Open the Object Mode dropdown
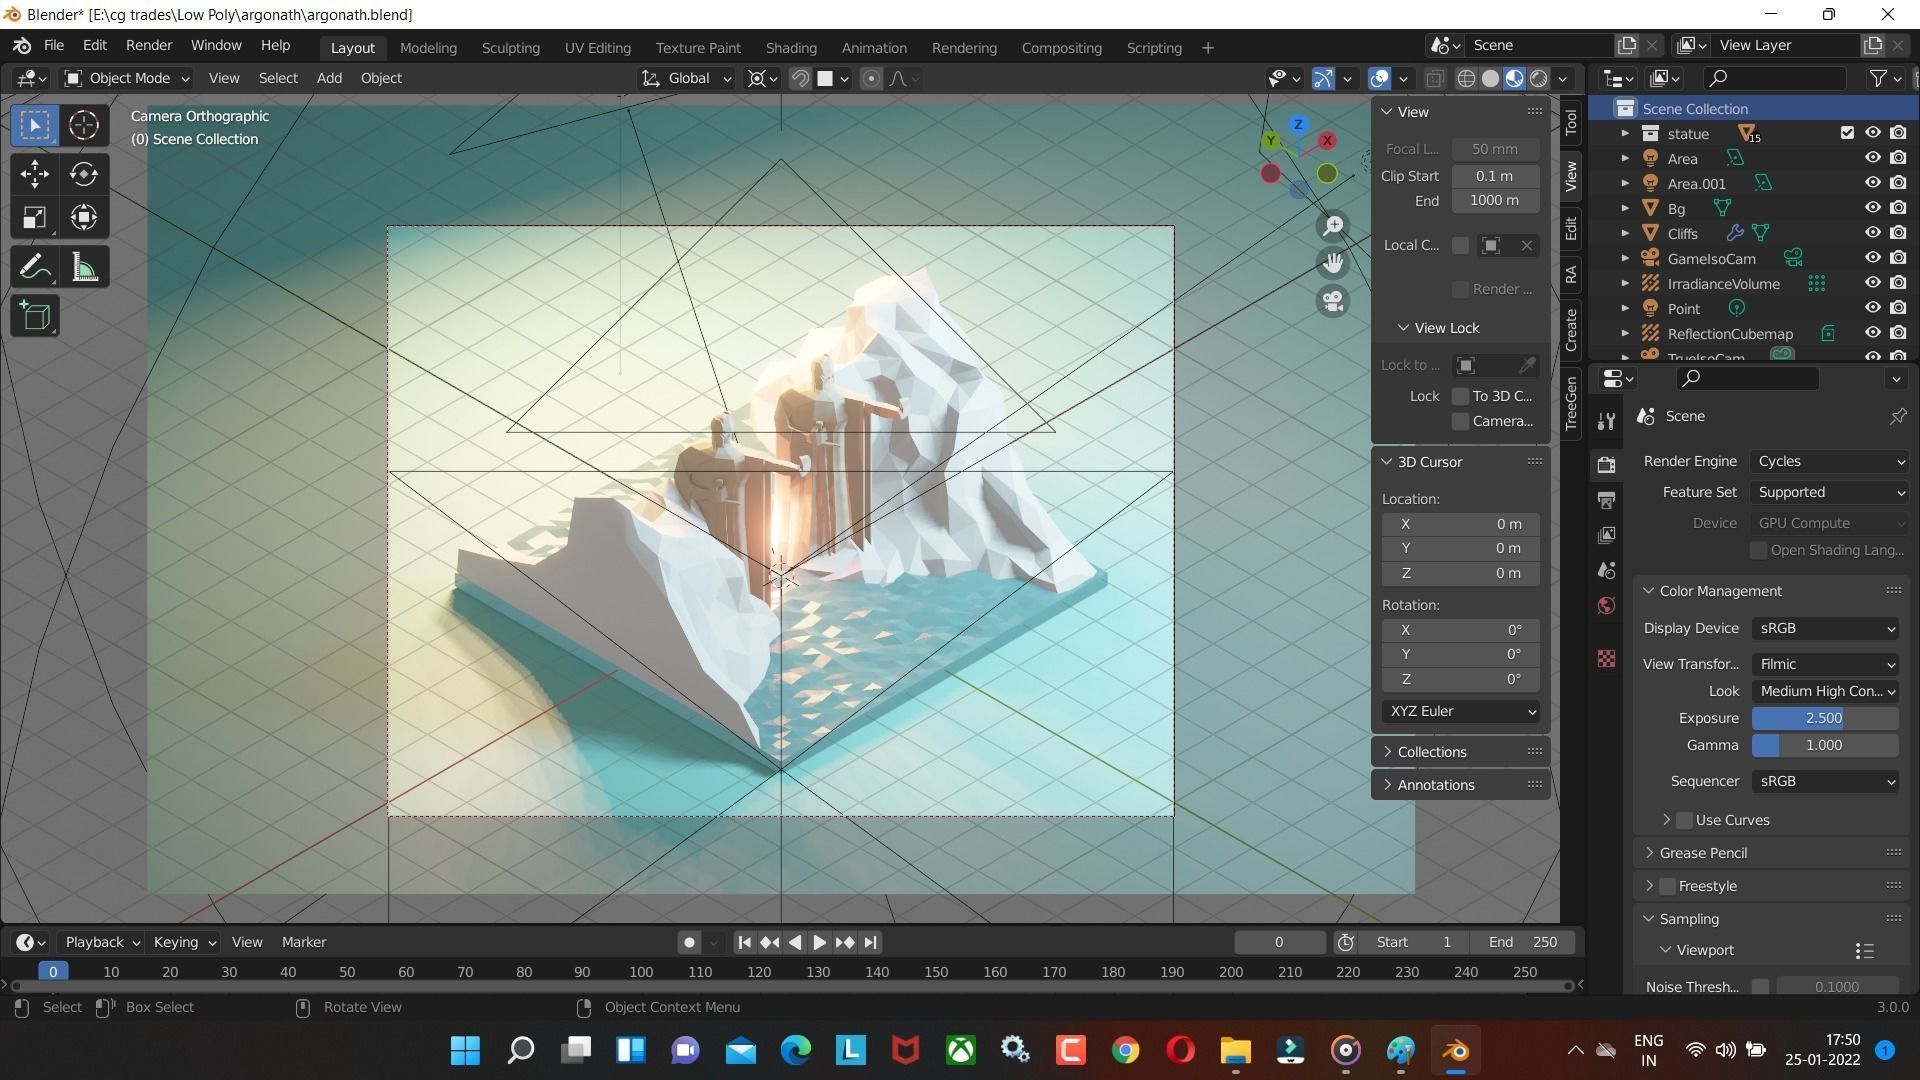The image size is (1920, 1080). (x=127, y=78)
